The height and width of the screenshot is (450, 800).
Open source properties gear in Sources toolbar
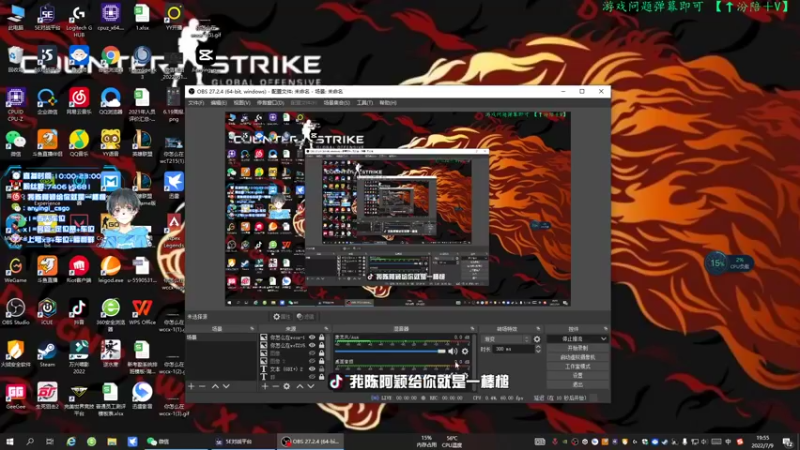[x=287, y=386]
